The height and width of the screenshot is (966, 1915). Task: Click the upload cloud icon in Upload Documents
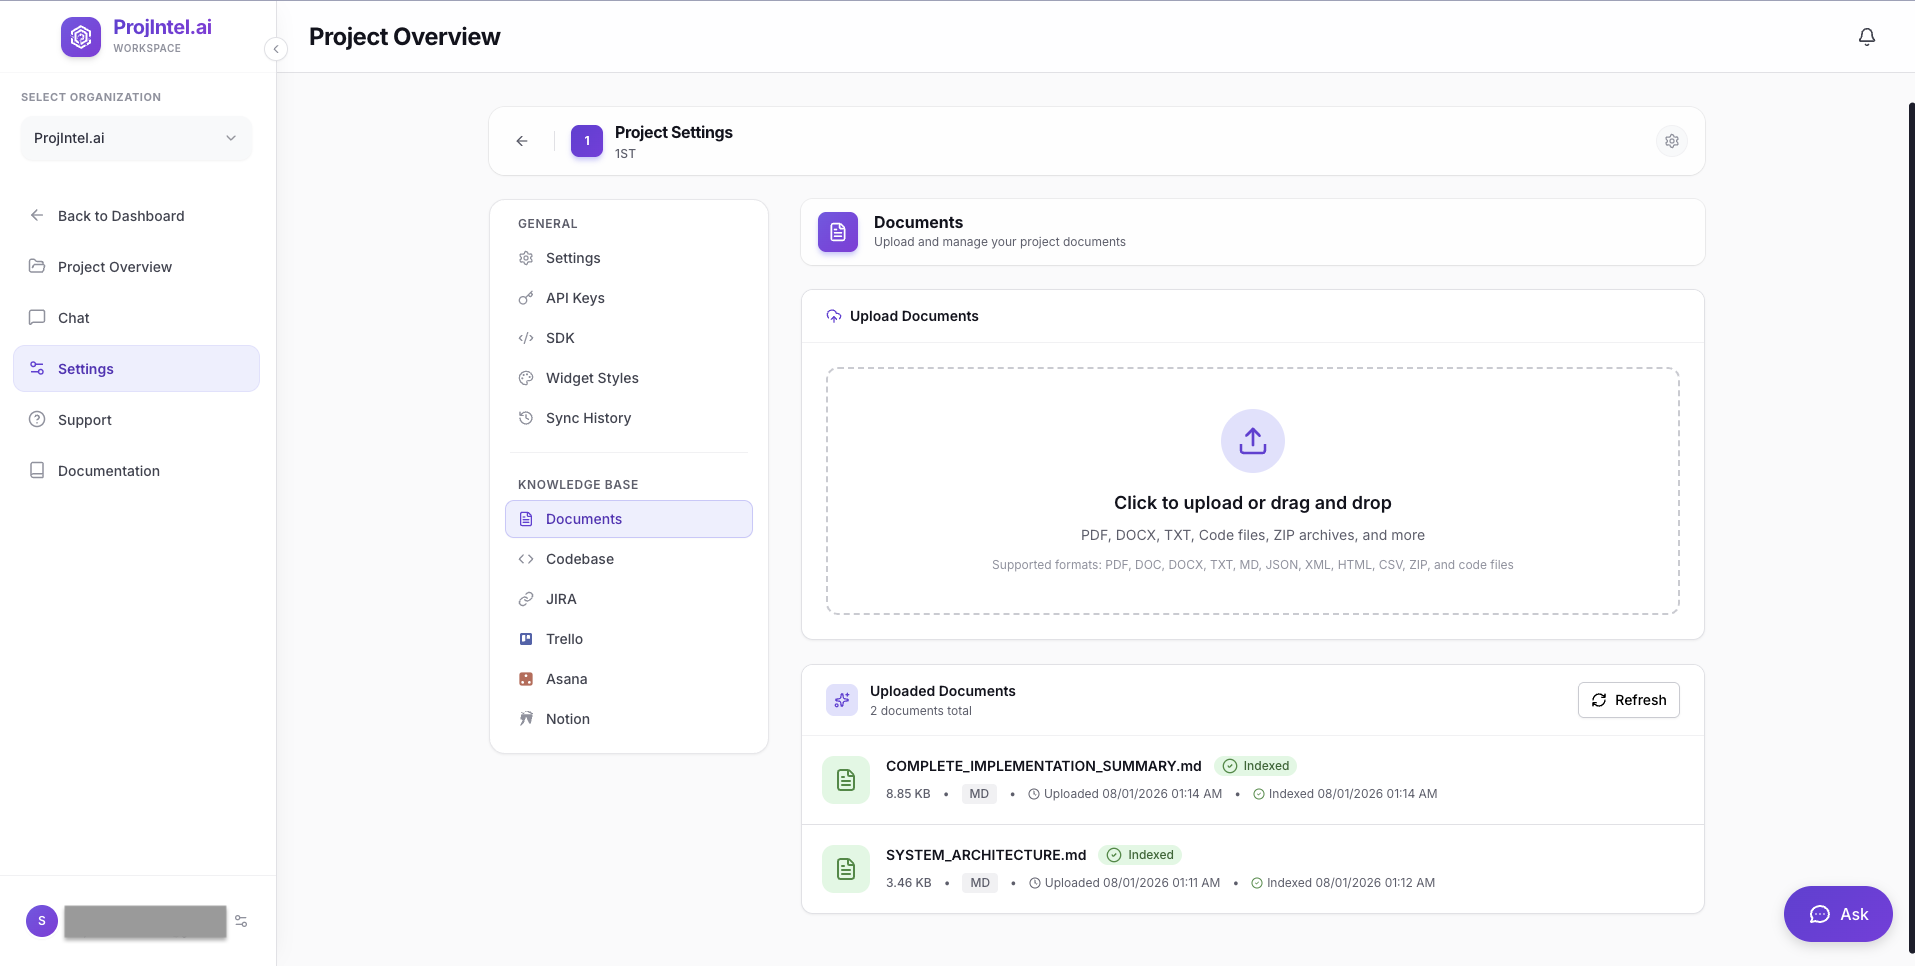click(x=834, y=316)
